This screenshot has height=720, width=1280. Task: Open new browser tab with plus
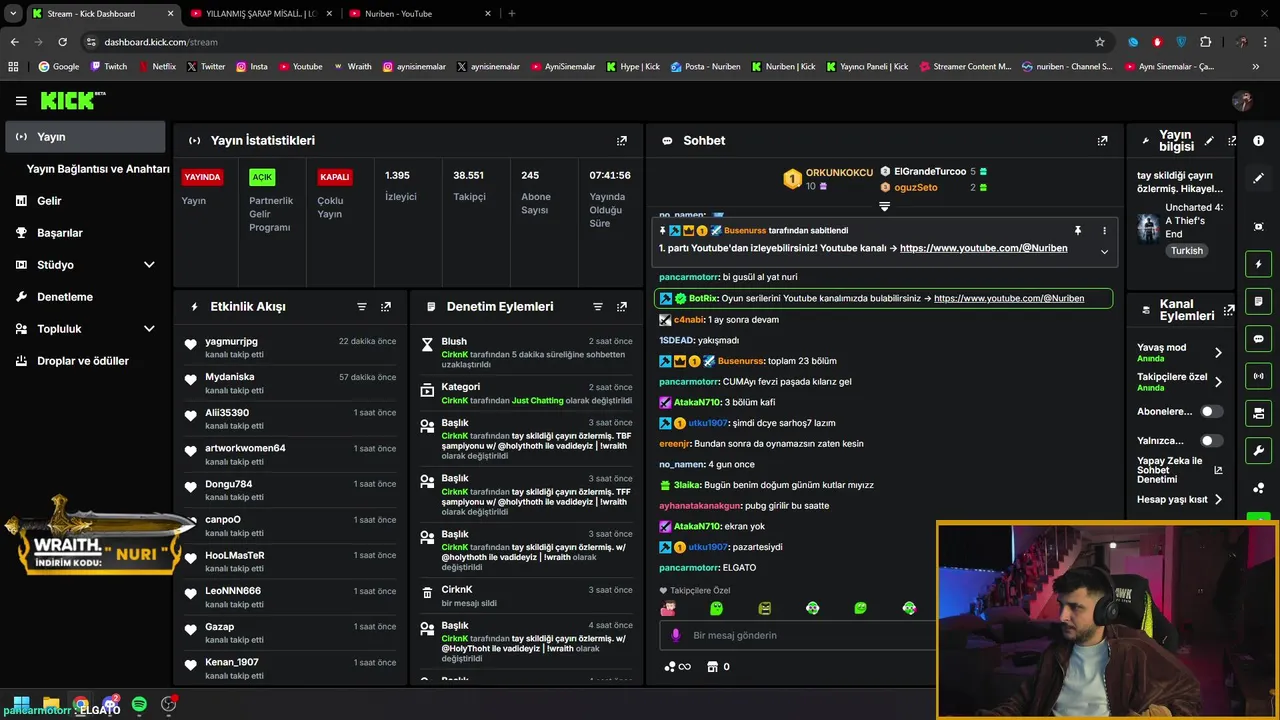[512, 14]
